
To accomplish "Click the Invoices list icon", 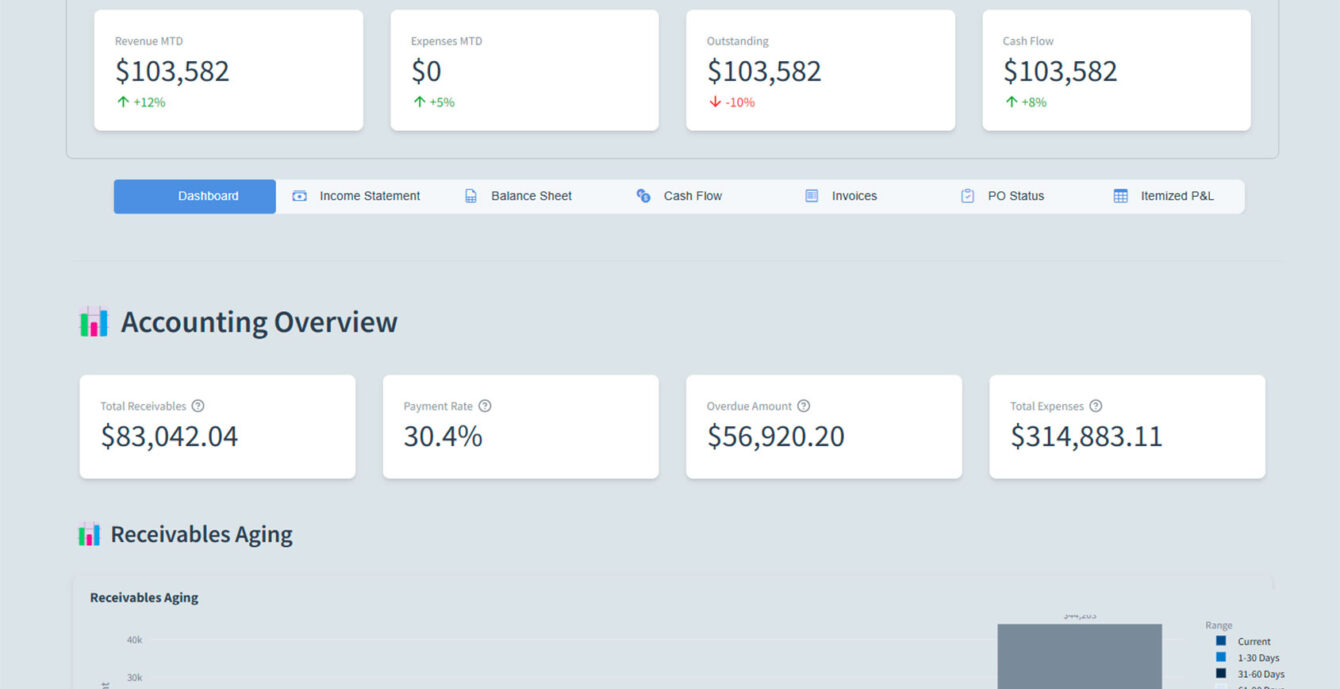I will [812, 196].
